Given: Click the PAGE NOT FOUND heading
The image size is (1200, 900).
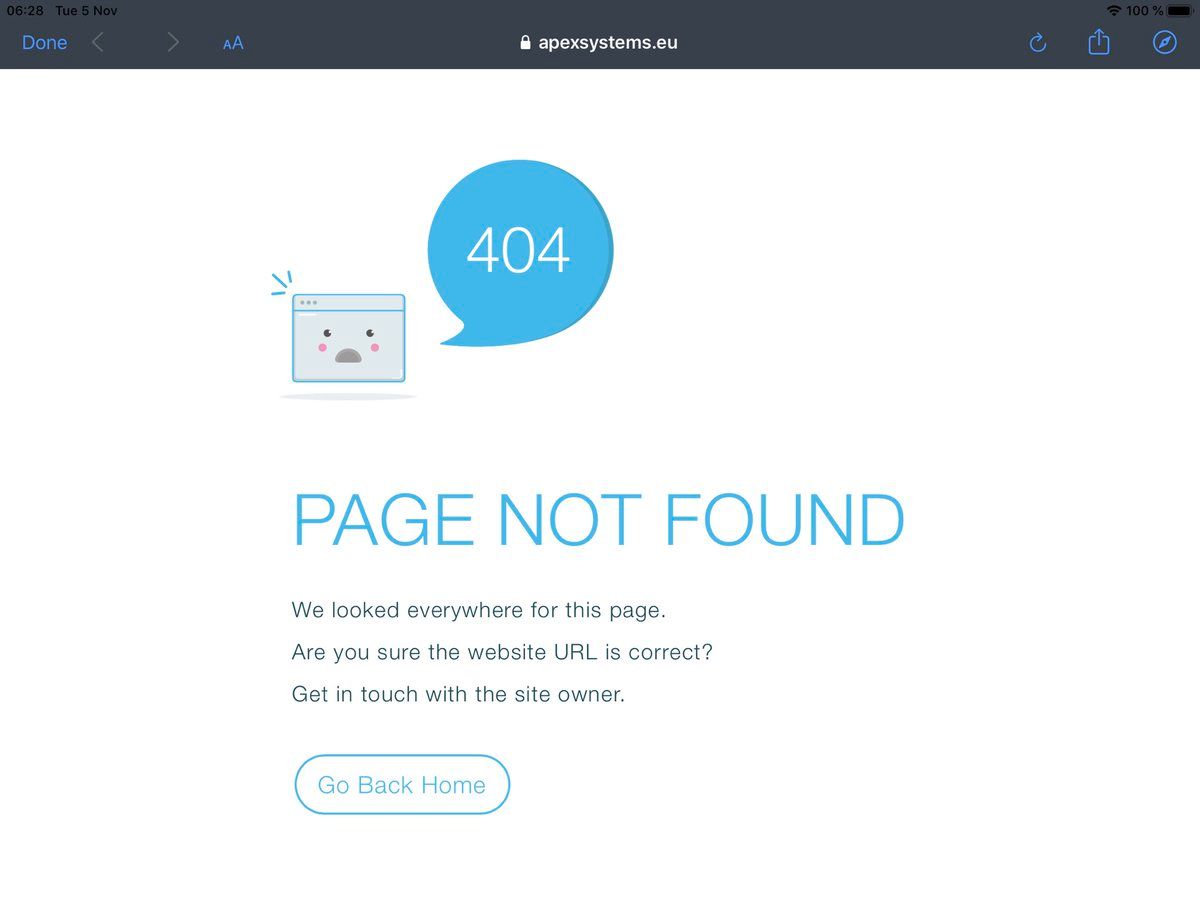Looking at the screenshot, I should click(x=599, y=520).
